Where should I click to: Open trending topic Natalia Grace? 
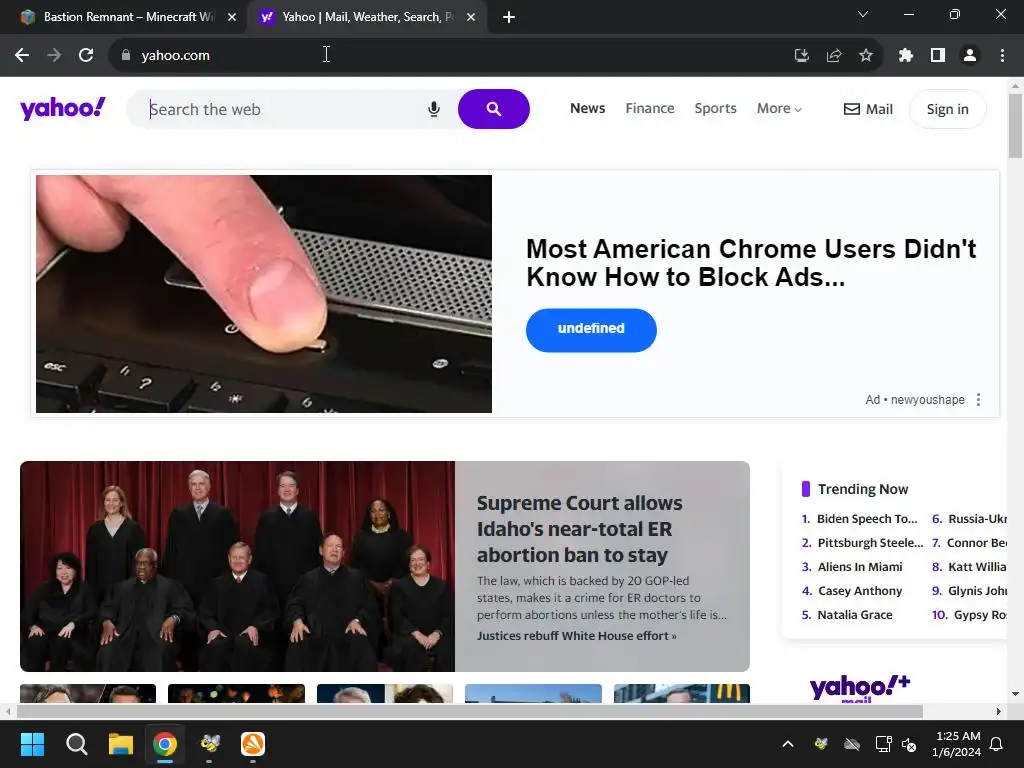pos(854,615)
